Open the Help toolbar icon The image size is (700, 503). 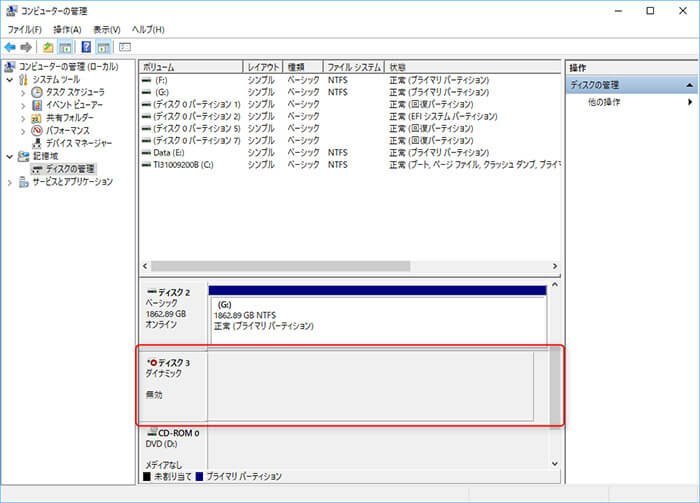tap(87, 47)
